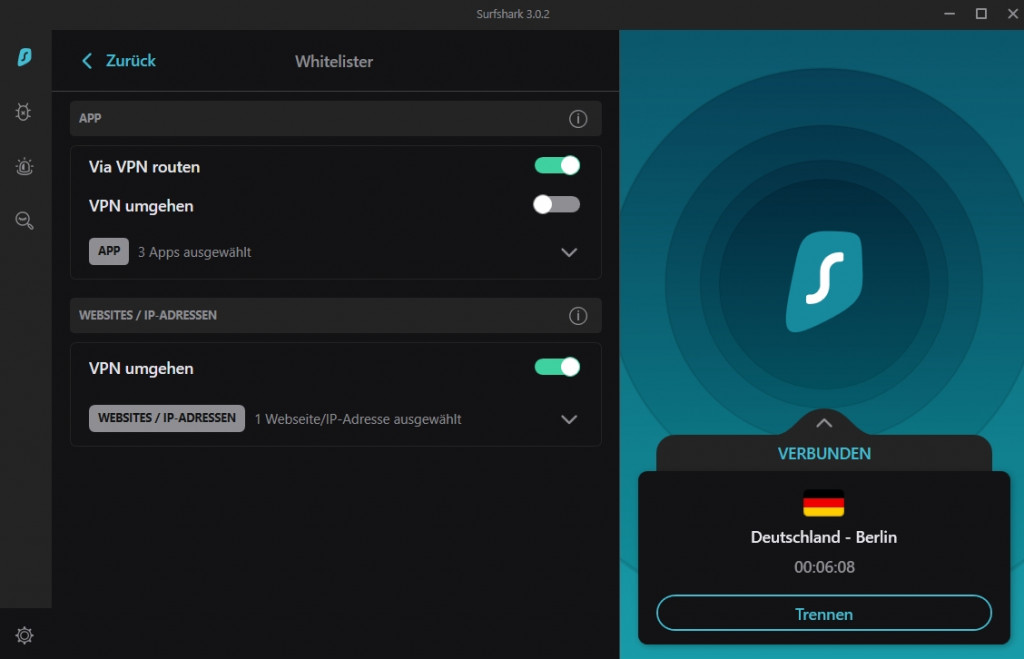Click the Whitelister page title

coord(334,61)
